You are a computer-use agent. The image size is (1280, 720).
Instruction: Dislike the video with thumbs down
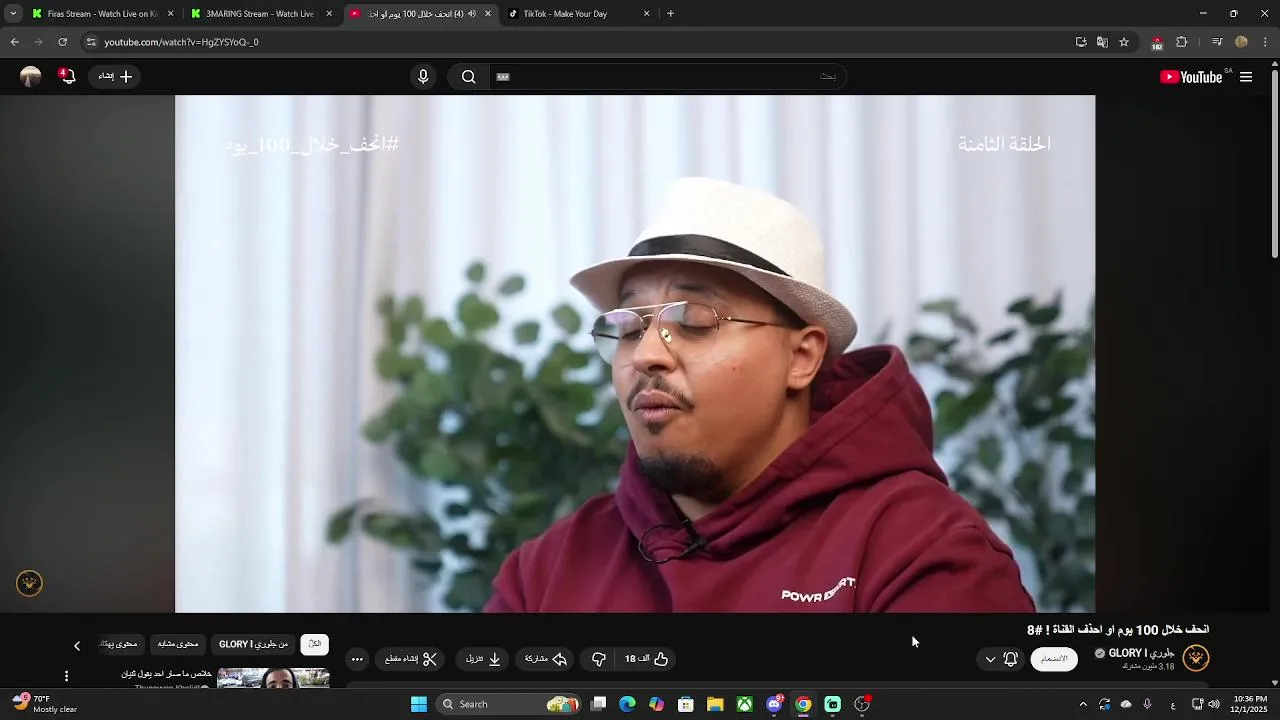(599, 659)
